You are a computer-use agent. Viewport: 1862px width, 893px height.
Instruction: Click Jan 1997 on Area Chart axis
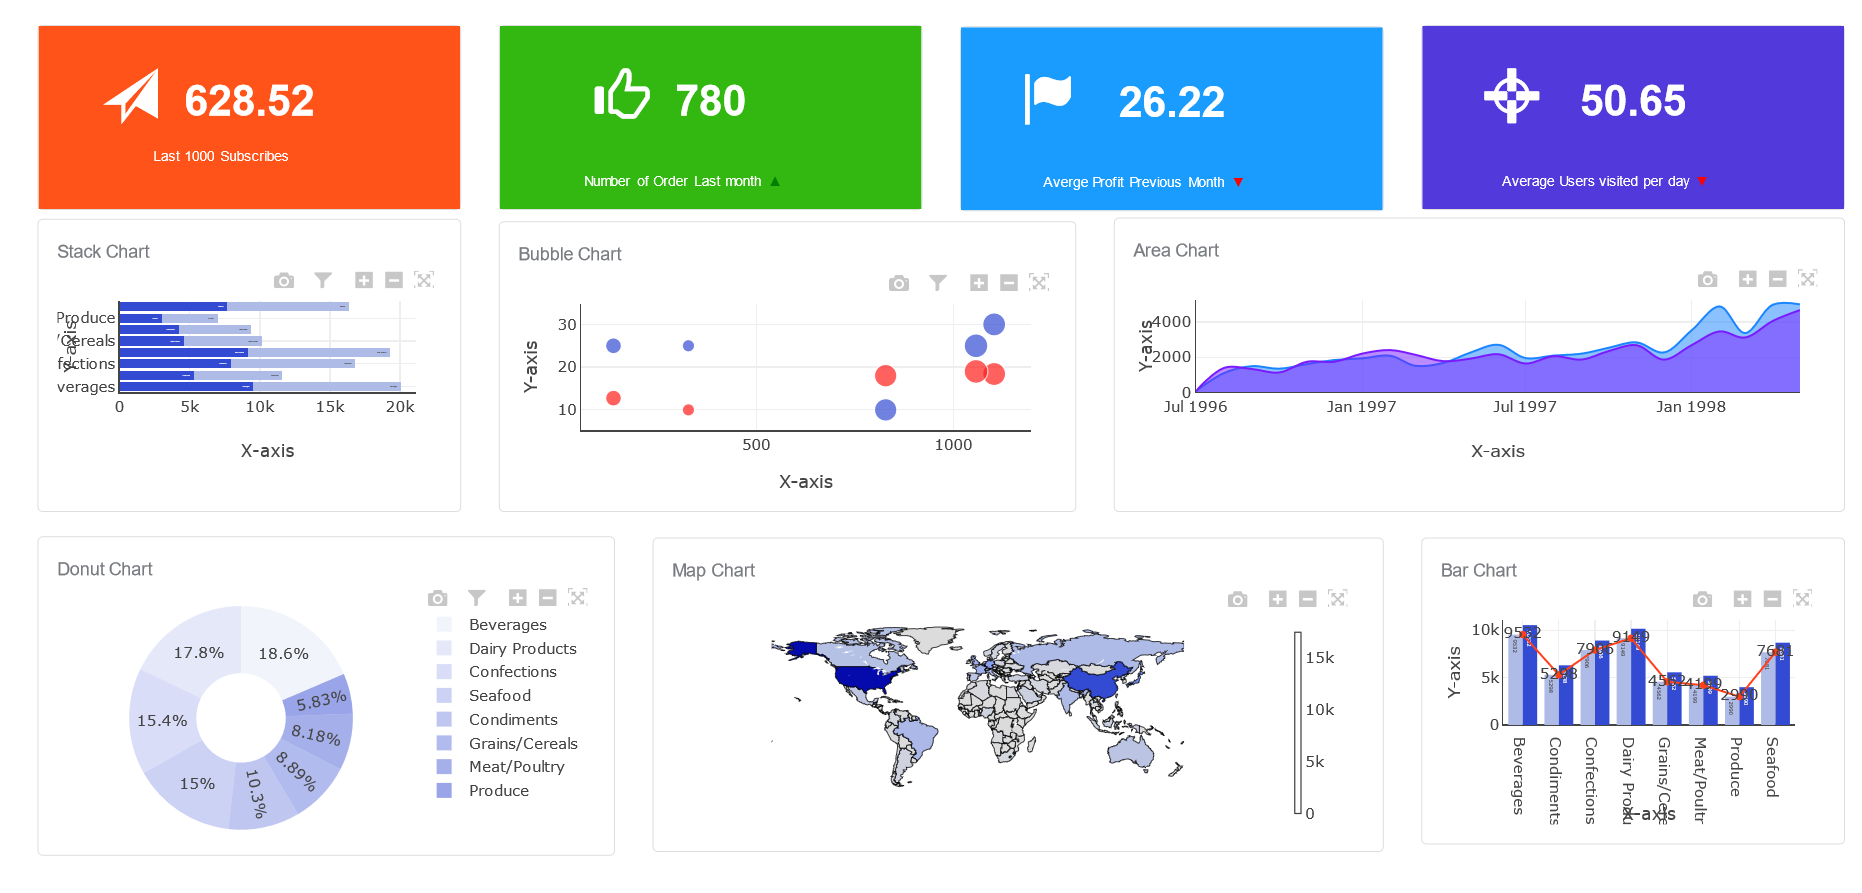pyautogui.click(x=1361, y=407)
